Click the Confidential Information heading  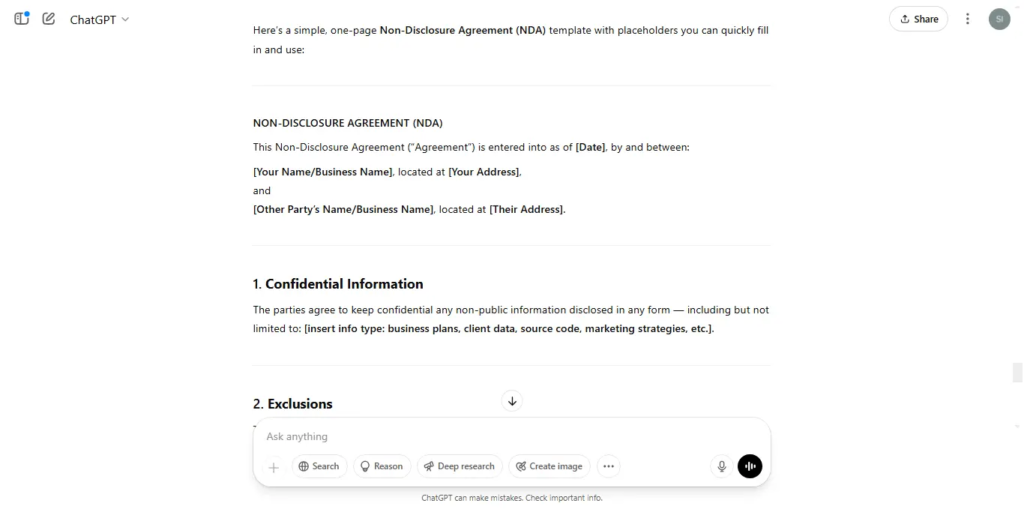[338, 284]
